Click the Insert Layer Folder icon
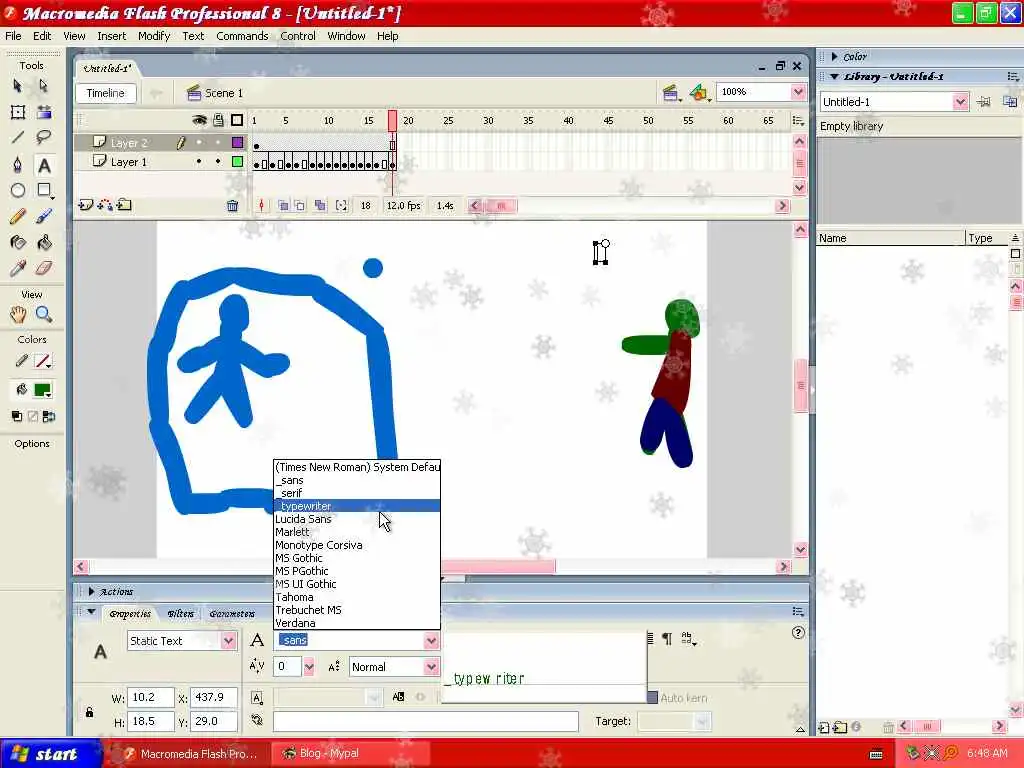This screenshot has width=1024, height=768. (x=124, y=205)
